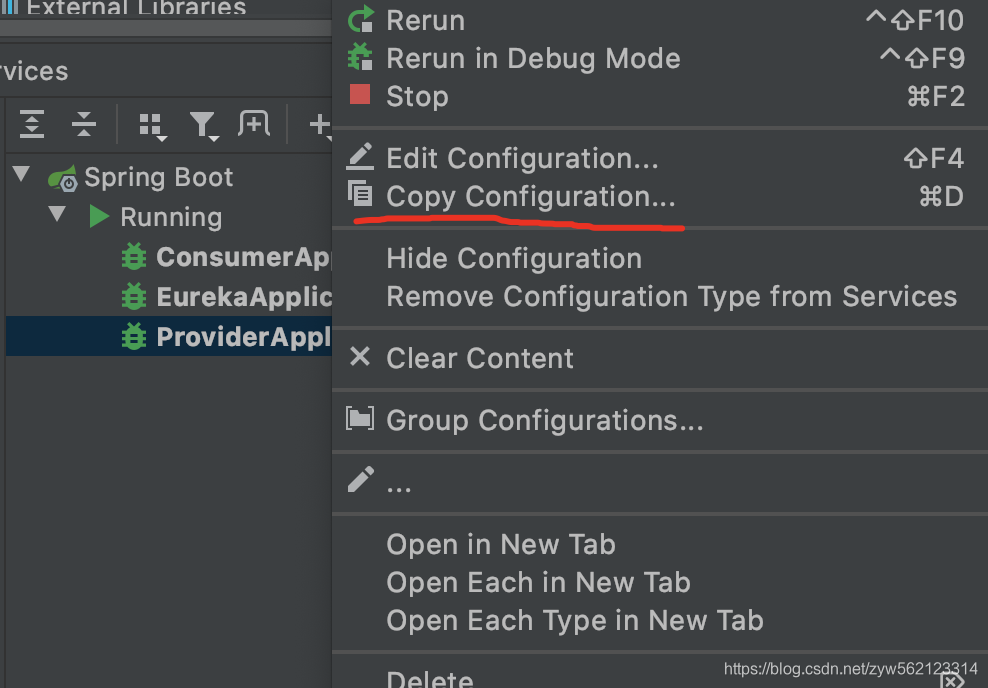Image resolution: width=988 pixels, height=688 pixels.
Task: Select the EurekaApplic service row
Action: click(x=169, y=296)
